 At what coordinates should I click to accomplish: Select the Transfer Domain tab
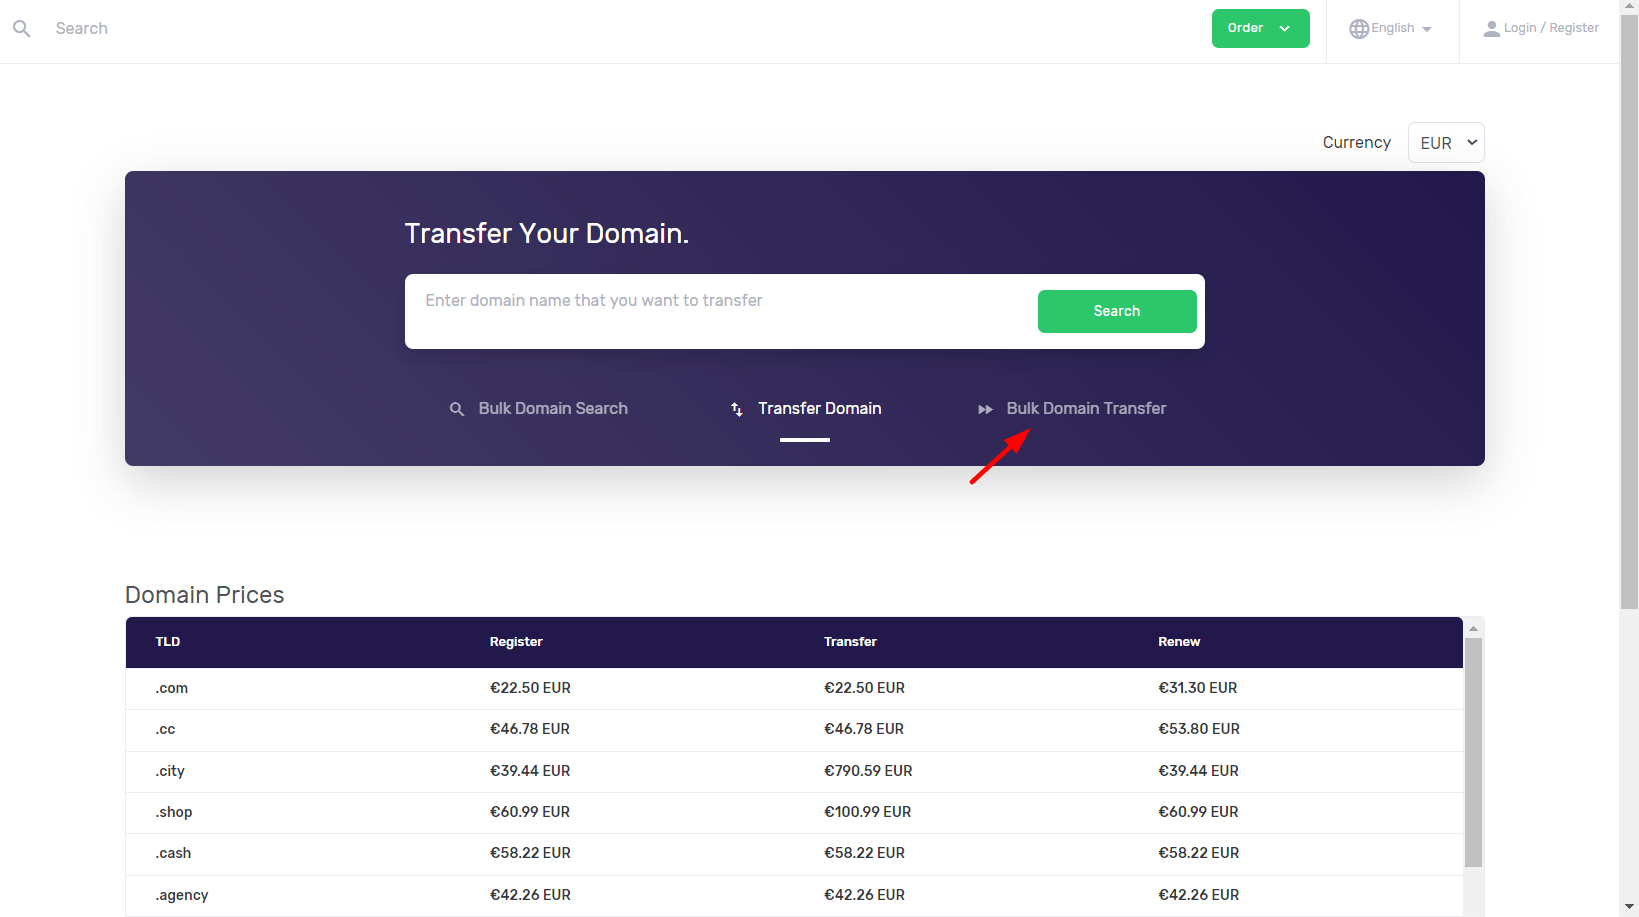806,408
